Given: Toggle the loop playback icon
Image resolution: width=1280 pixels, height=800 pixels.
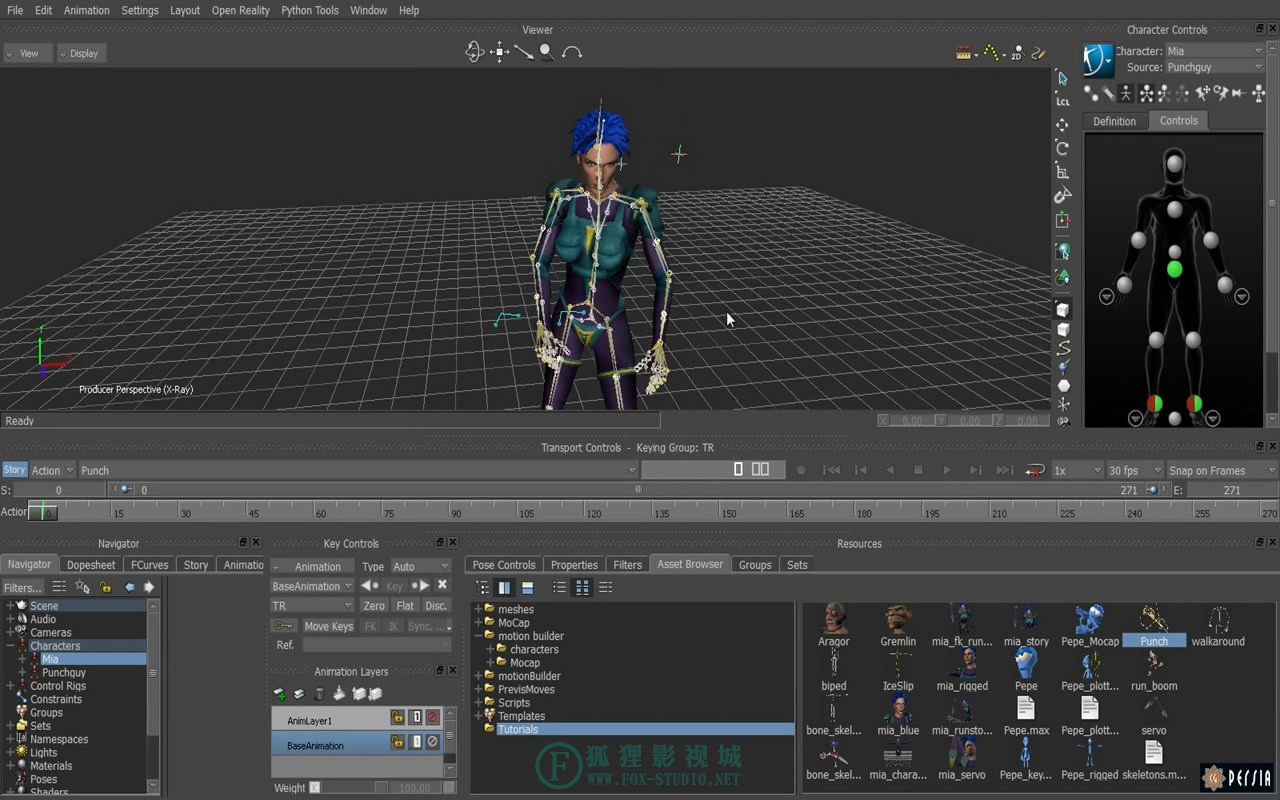Looking at the screenshot, I should (x=1035, y=470).
